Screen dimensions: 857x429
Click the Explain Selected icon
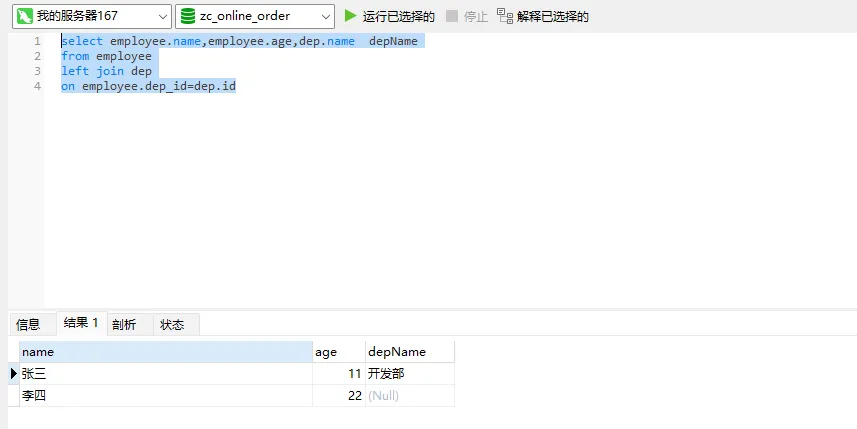[x=505, y=16]
